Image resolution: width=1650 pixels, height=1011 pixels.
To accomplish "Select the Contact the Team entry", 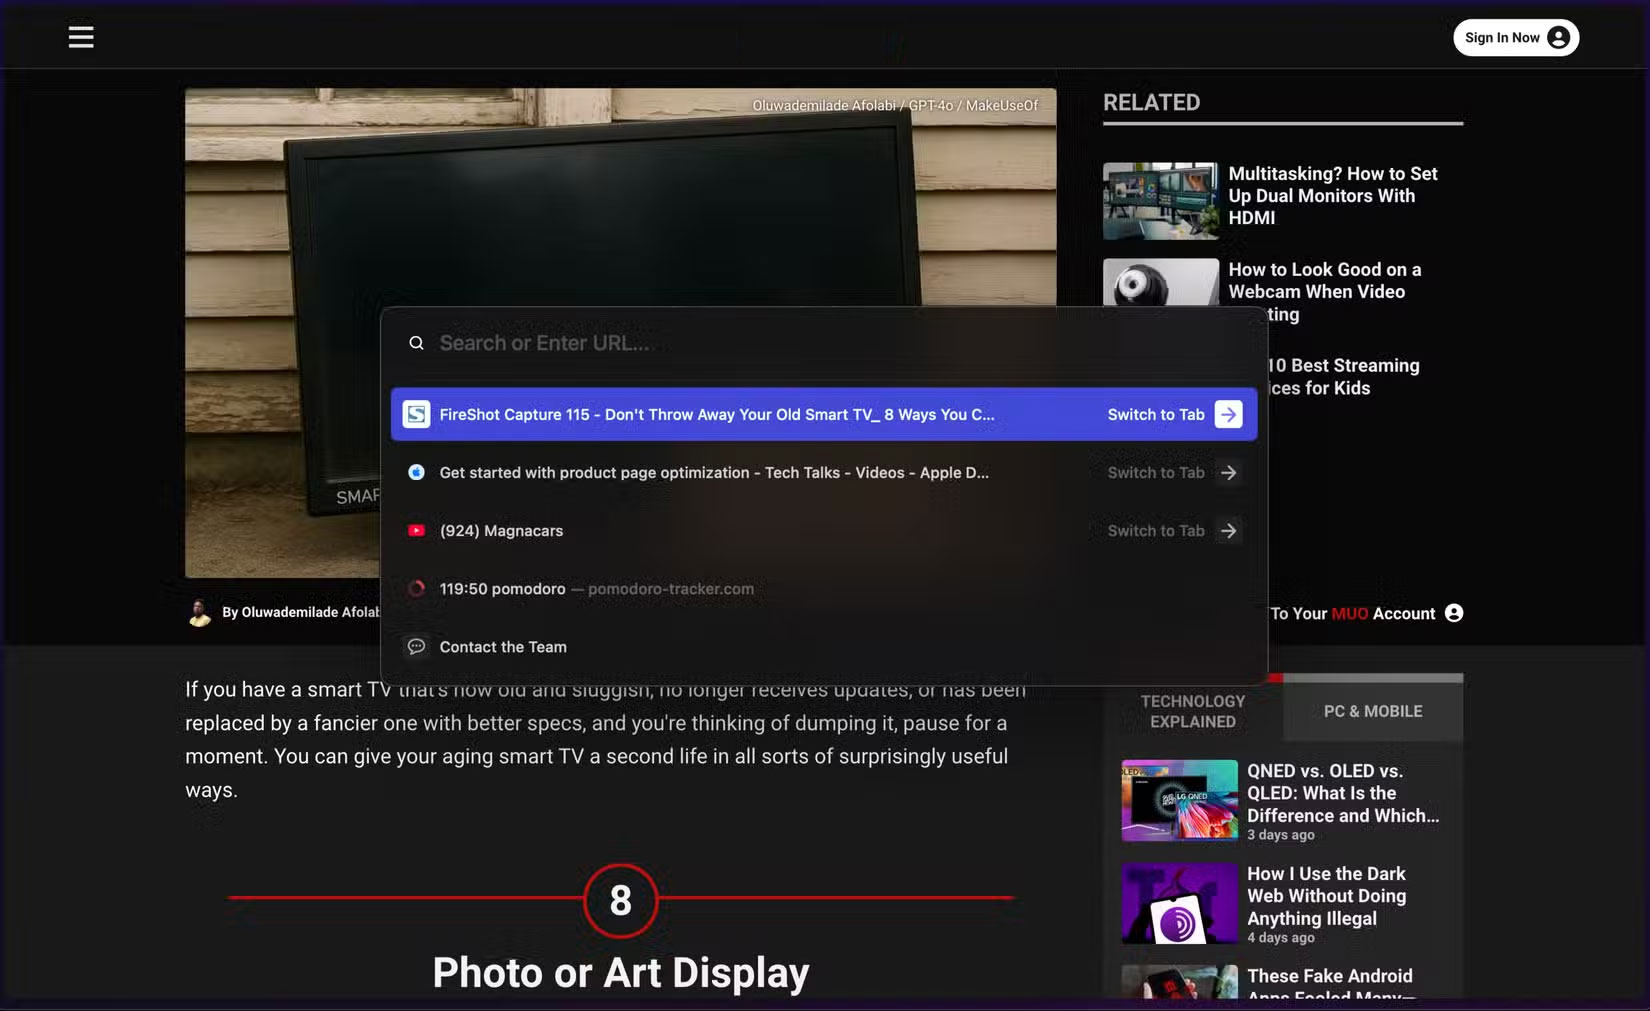I will [504, 646].
